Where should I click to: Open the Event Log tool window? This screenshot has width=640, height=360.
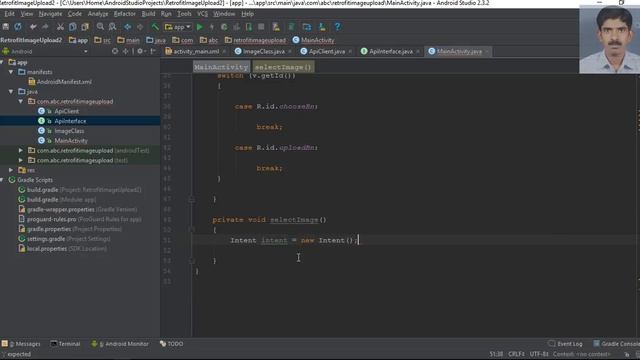pyautogui.click(x=565, y=344)
